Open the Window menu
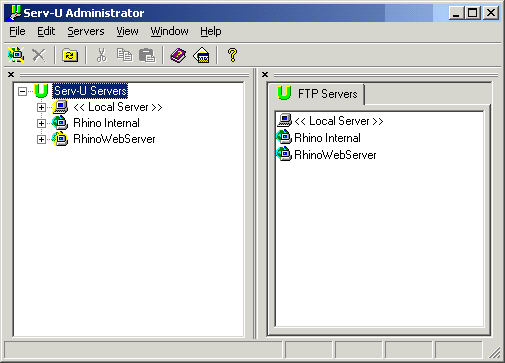 [169, 31]
